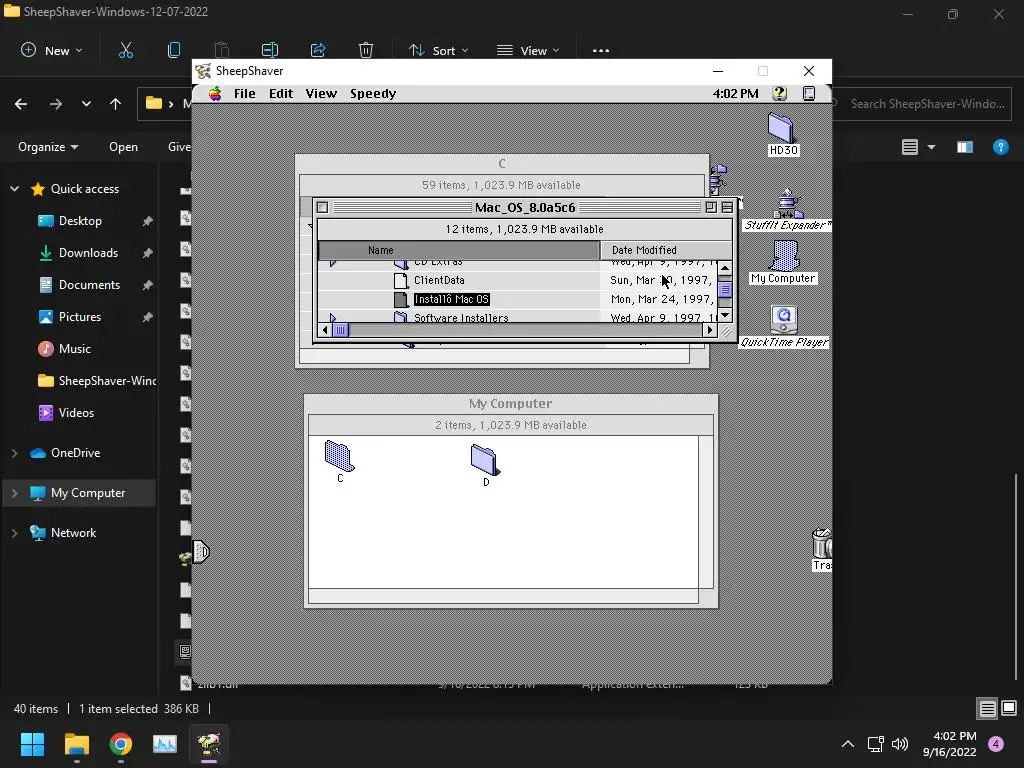Click the horizontal scrollbar right arrow
The image size is (1024, 768).
pos(710,330)
